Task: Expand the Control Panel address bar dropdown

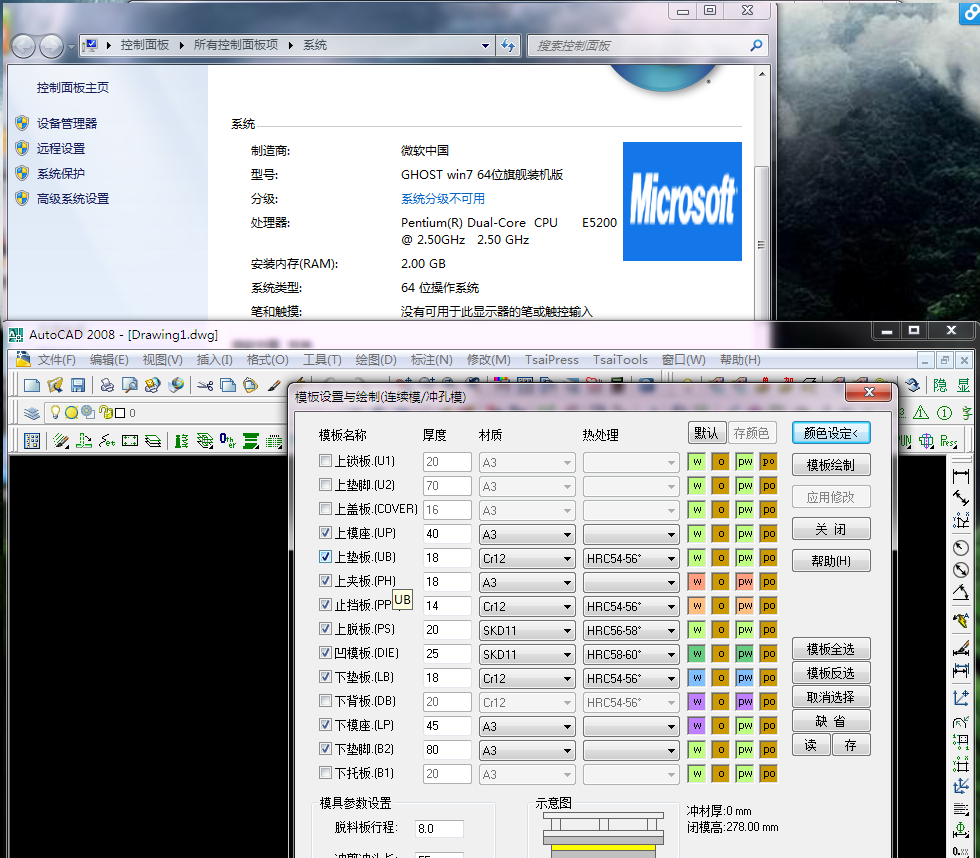Action: click(x=486, y=46)
